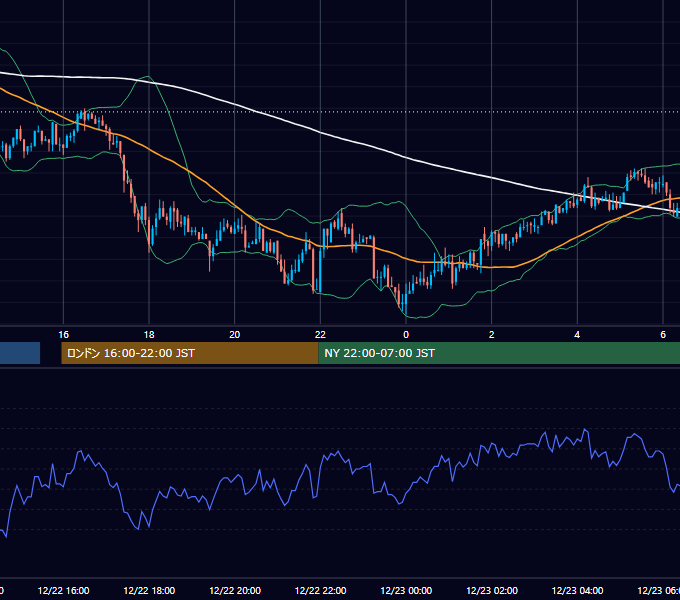Select the ロンドン 16:00-22:00 JST session bar
The width and height of the screenshot is (680, 600).
click(x=190, y=353)
